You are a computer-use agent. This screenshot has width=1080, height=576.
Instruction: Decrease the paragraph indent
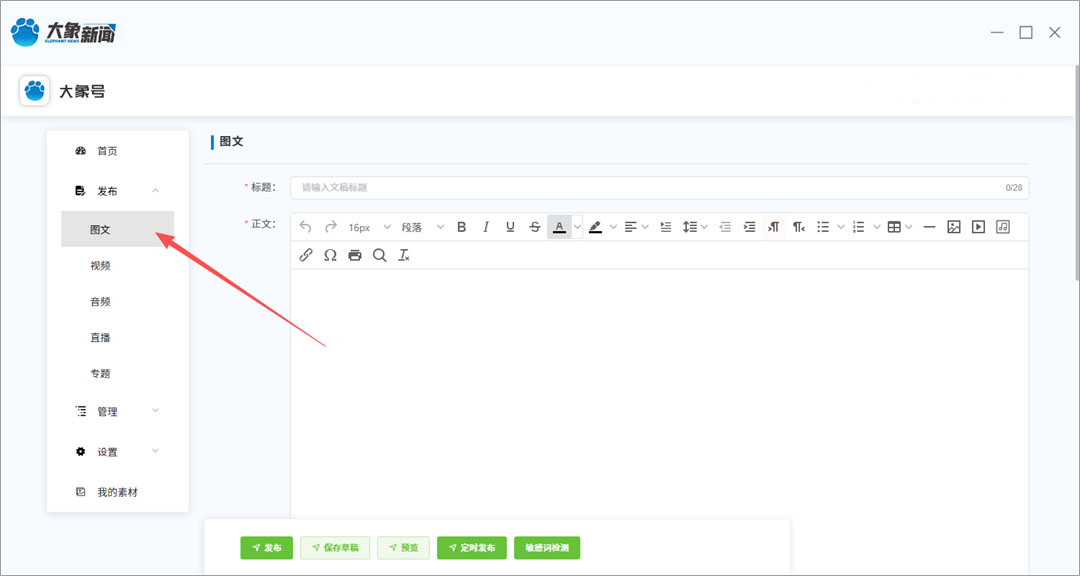click(x=725, y=227)
